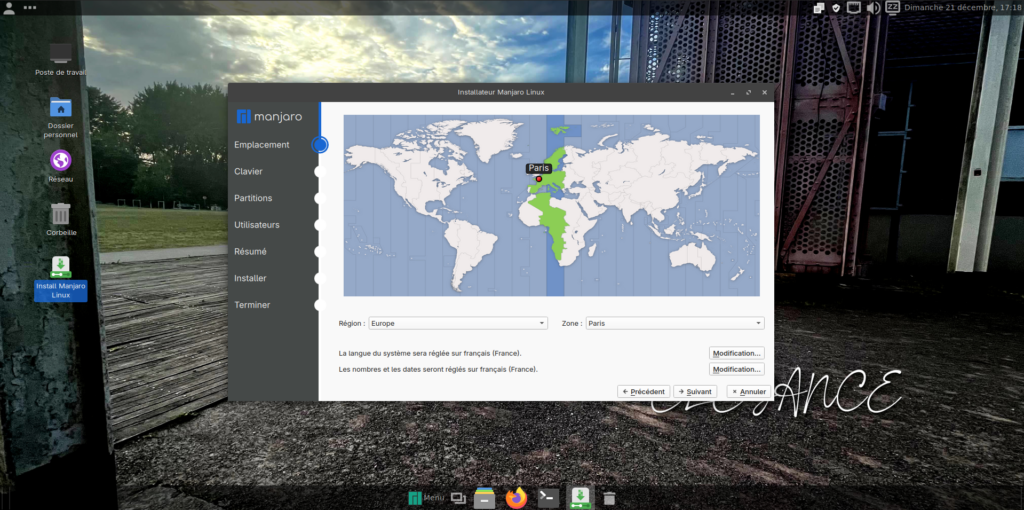Expand the Région dropdown

tap(458, 323)
